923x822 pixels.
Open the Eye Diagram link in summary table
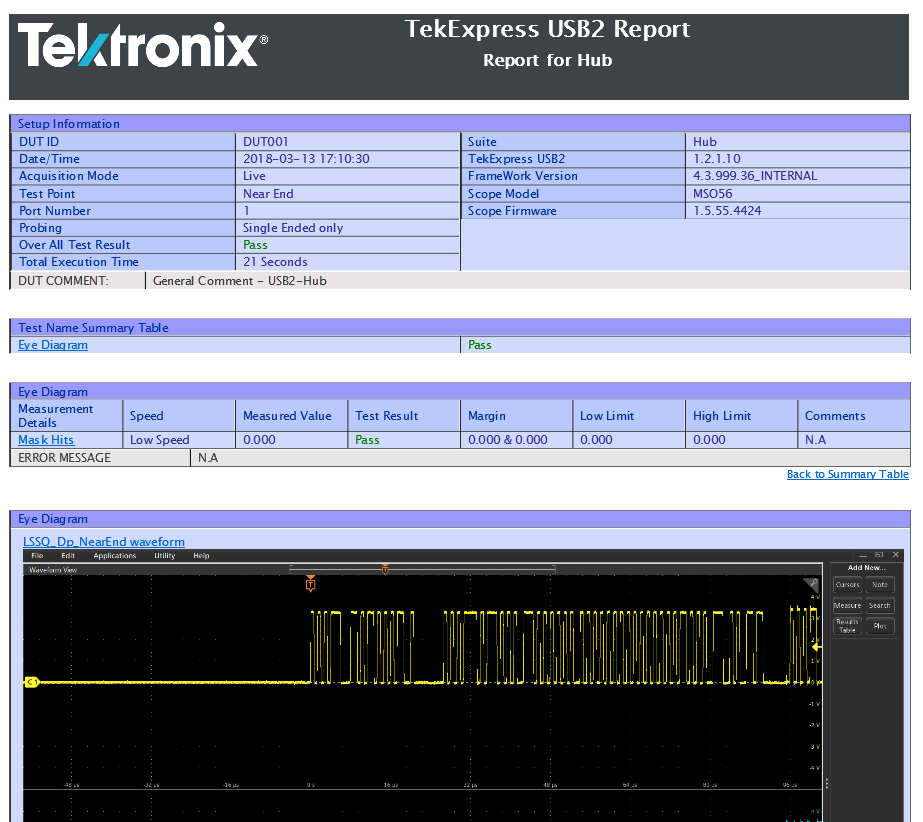tap(53, 345)
